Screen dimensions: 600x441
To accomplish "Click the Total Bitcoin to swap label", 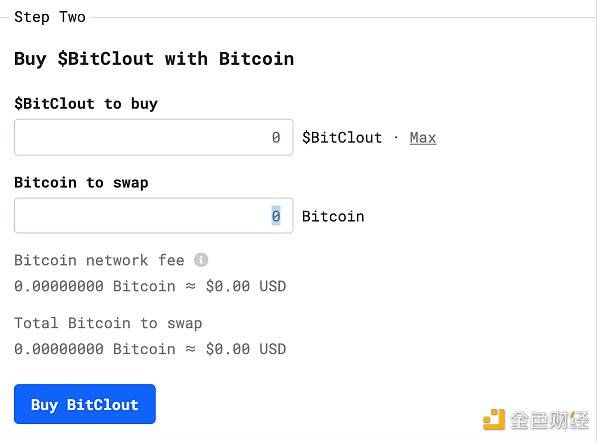I will pos(108,323).
